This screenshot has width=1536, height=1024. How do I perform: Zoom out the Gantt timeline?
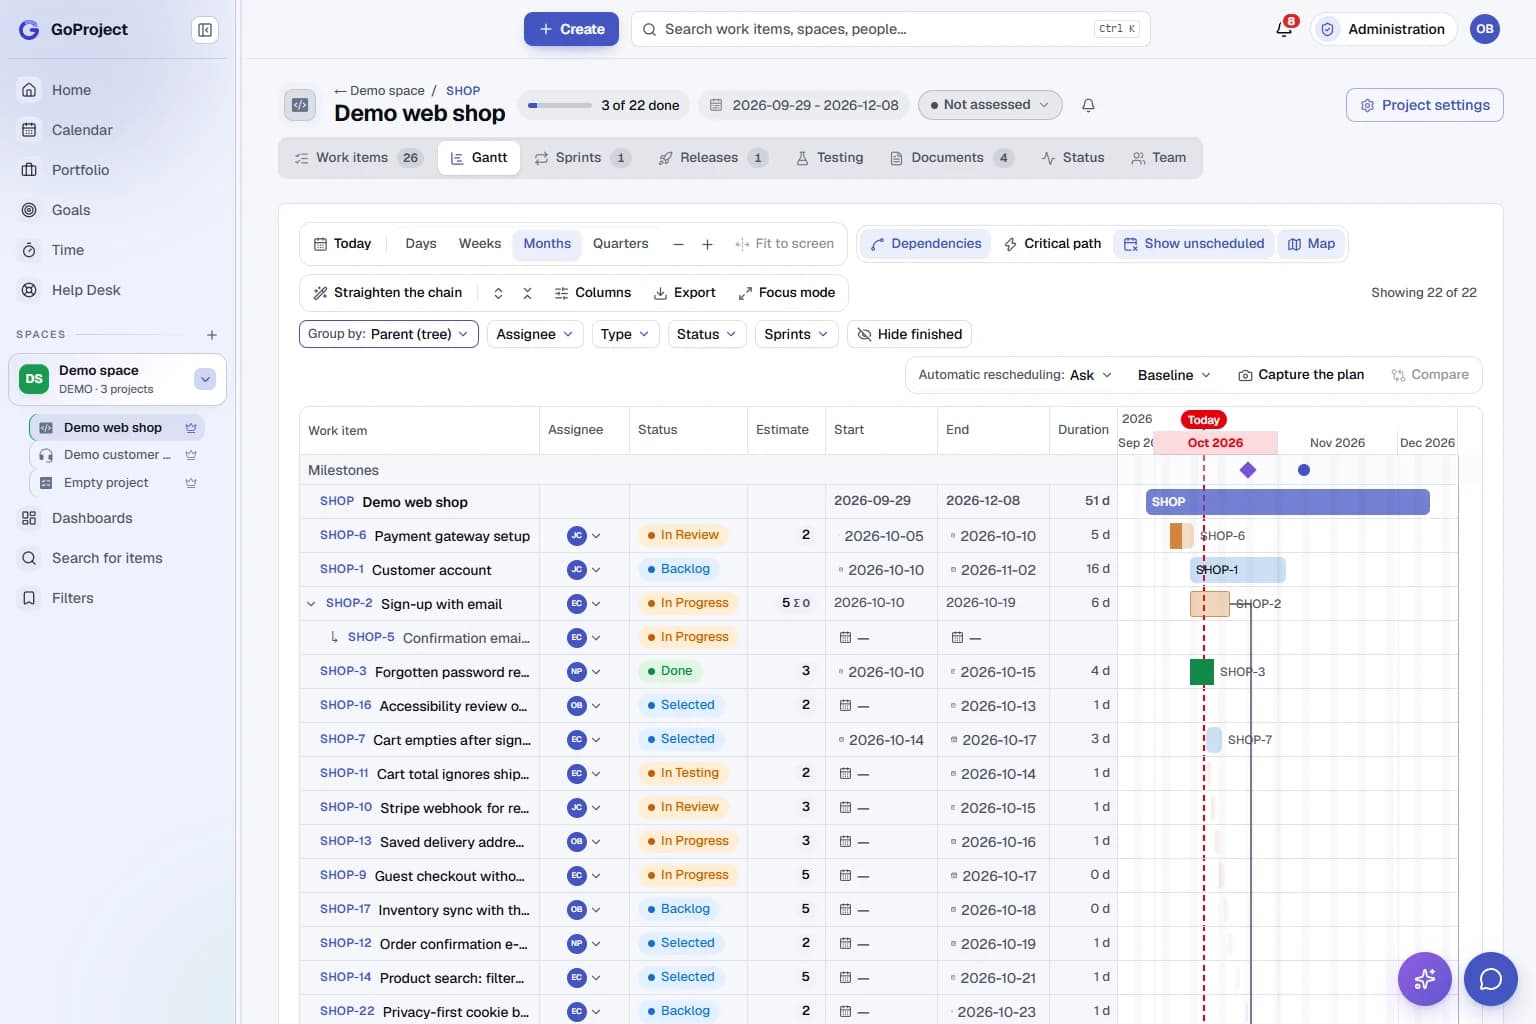(678, 244)
